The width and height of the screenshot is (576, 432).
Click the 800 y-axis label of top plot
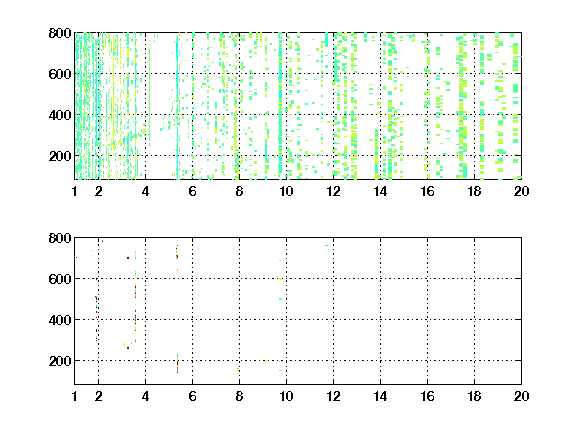[x=60, y=33]
